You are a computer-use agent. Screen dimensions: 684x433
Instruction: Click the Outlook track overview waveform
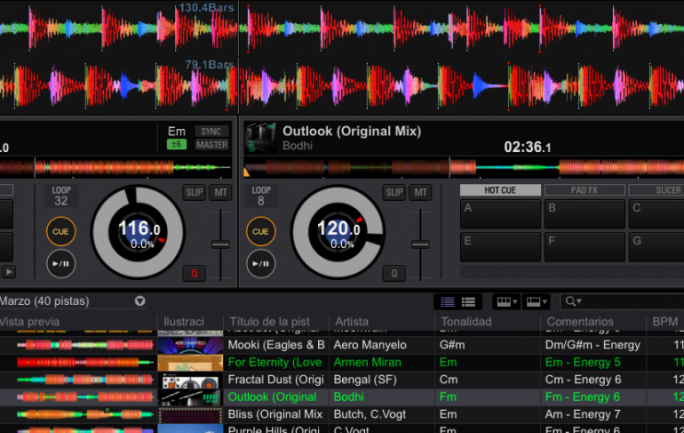click(464, 167)
